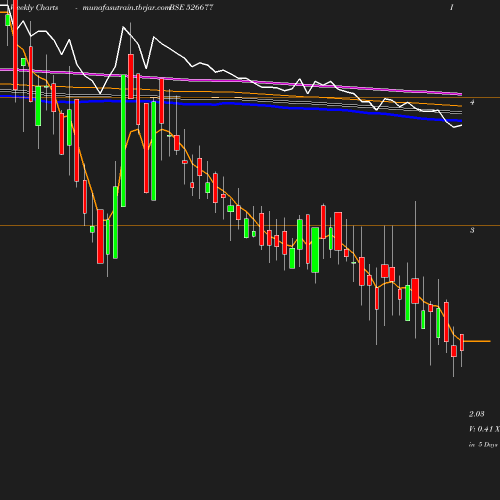Click the "2.03" last price value
The image size is (500, 500).
tap(477, 414)
